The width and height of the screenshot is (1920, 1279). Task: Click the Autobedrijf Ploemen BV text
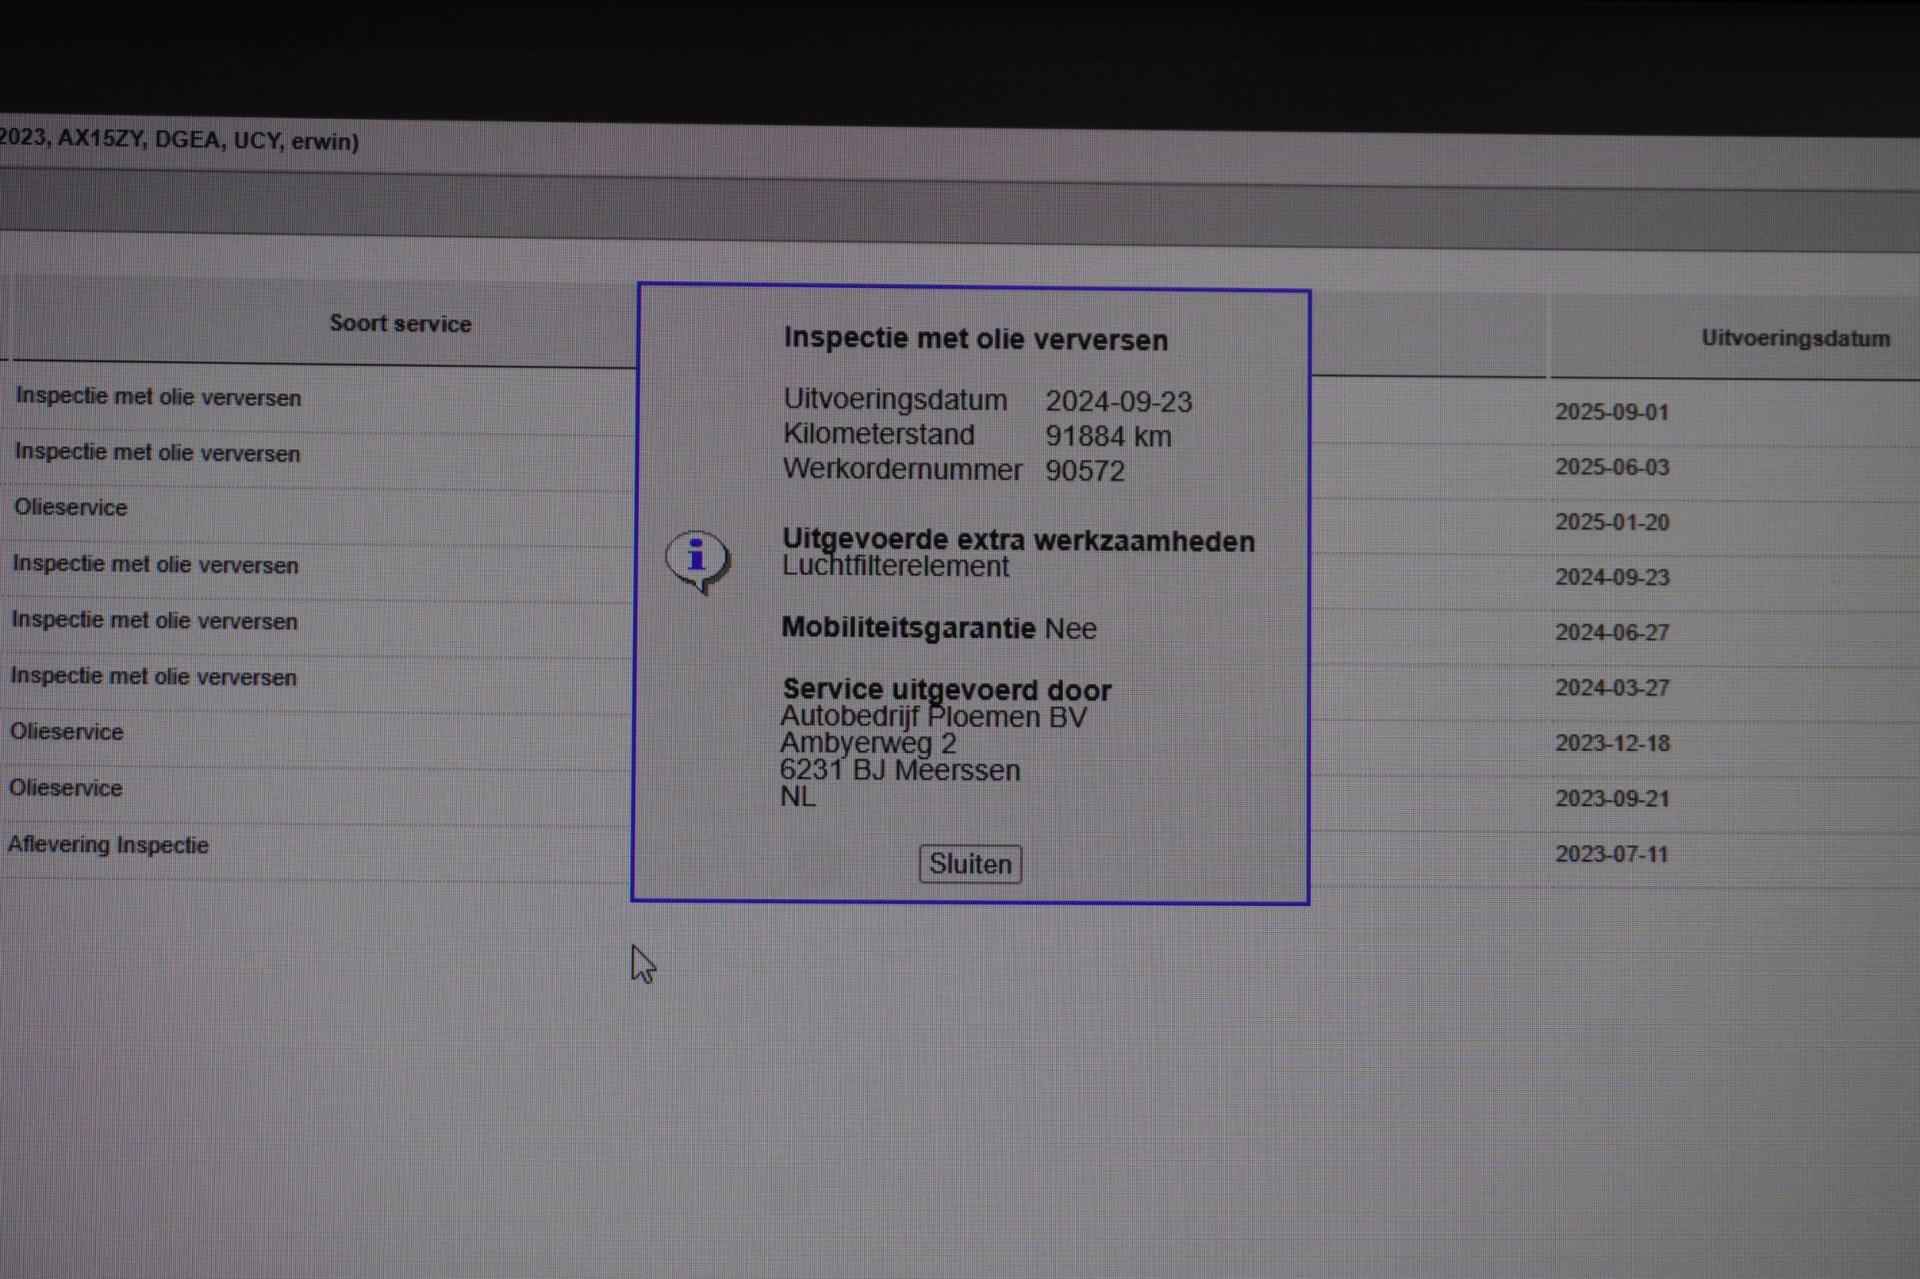pyautogui.click(x=932, y=717)
